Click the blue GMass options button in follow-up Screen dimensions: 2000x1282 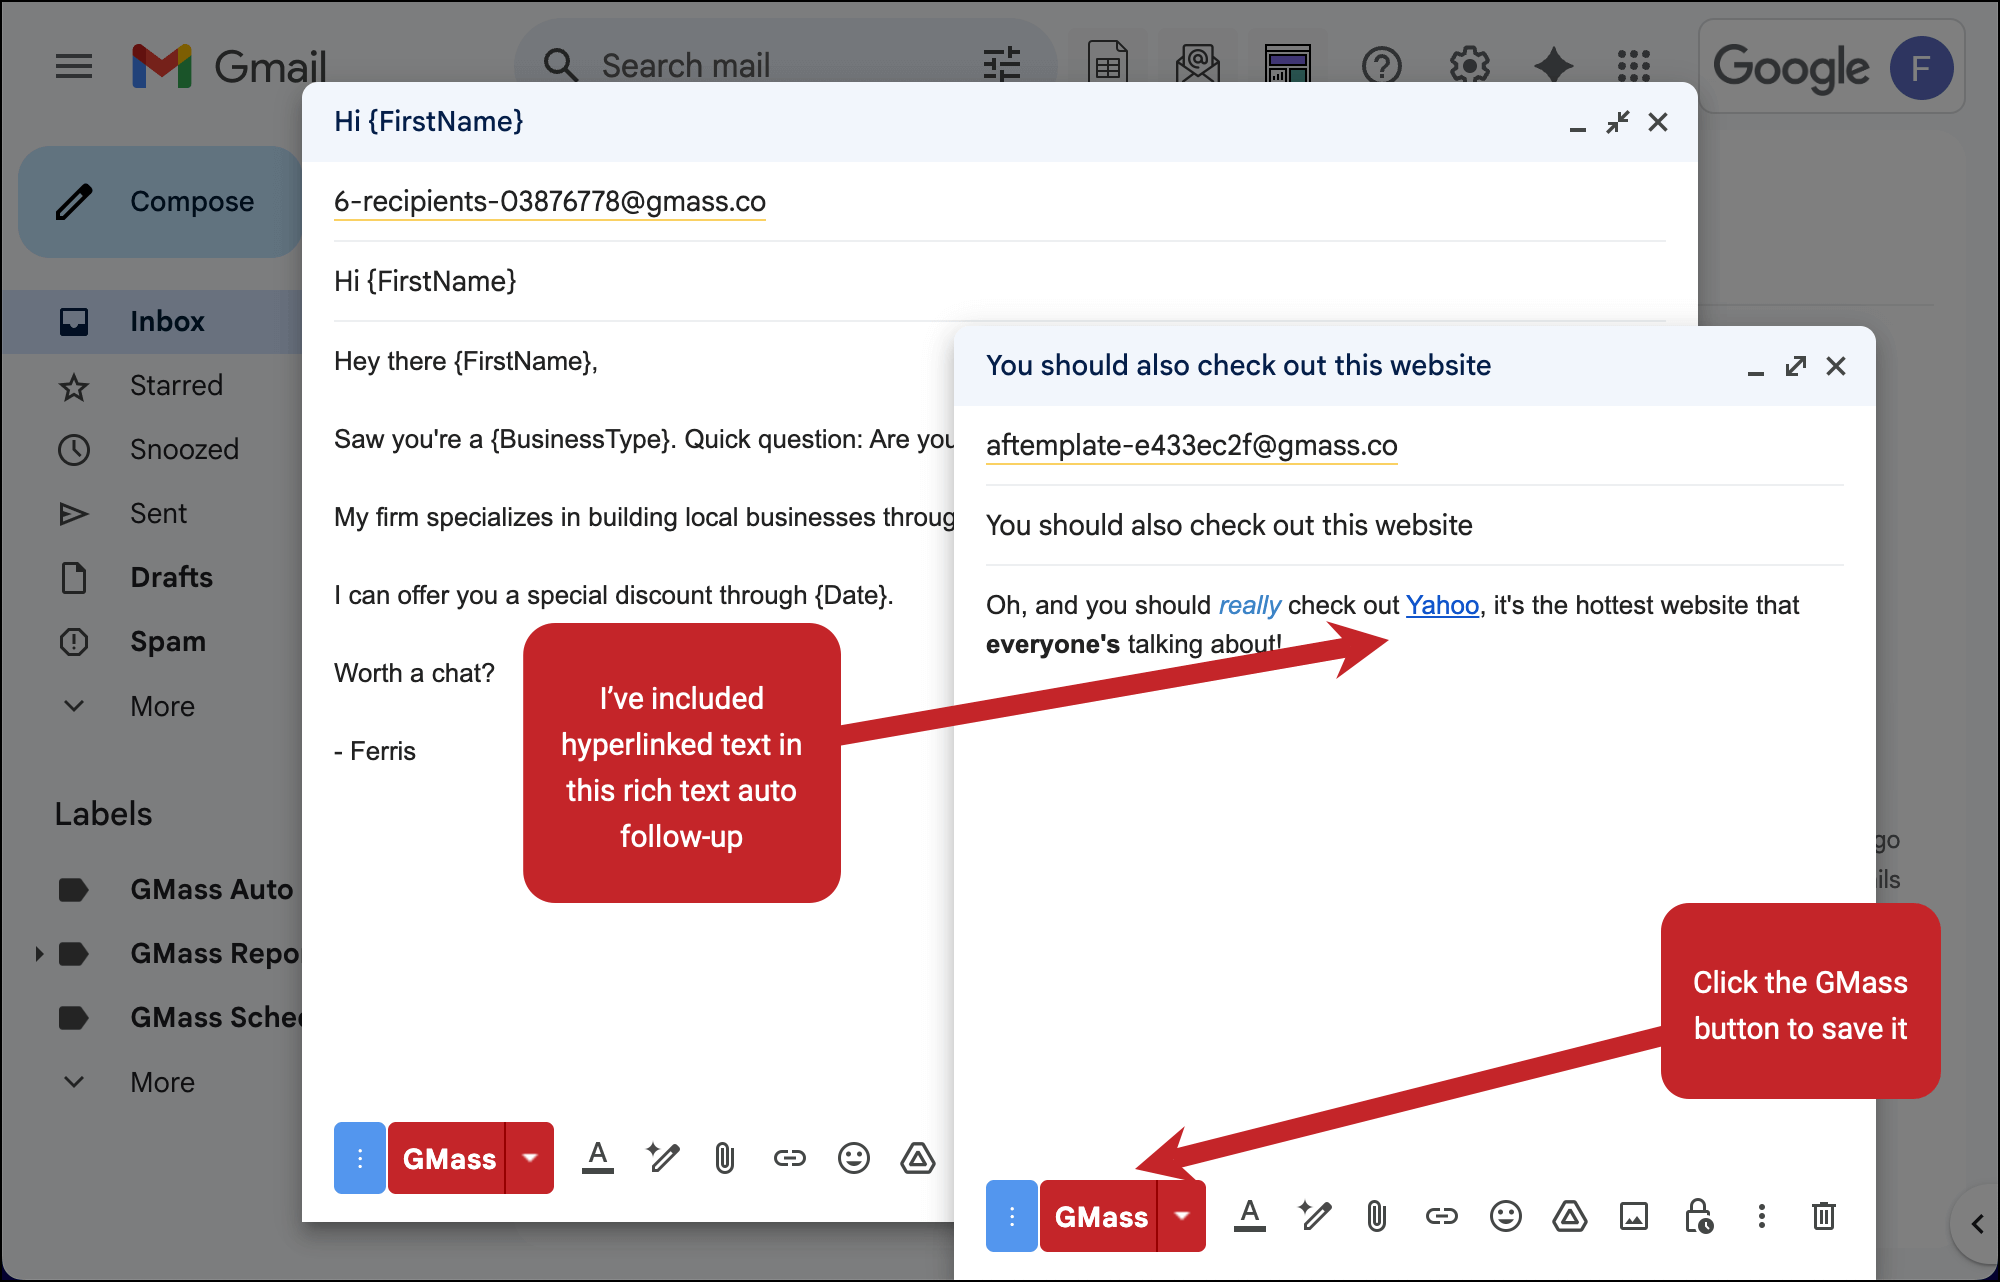pos(1011,1216)
